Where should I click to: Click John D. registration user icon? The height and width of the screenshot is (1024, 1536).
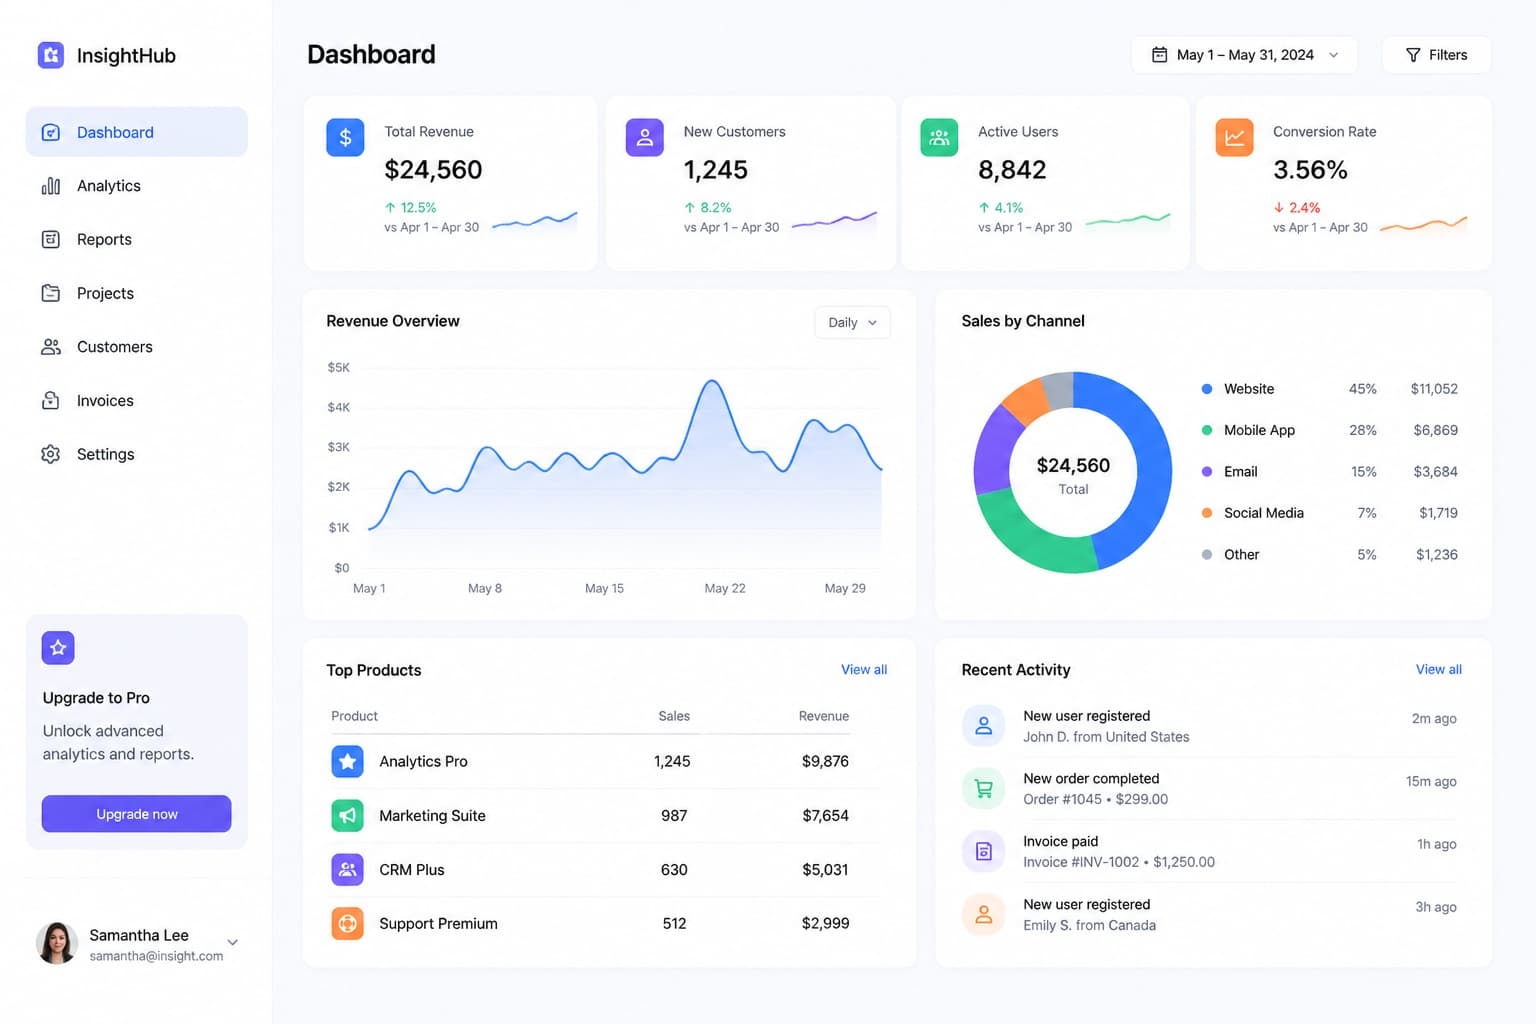click(983, 725)
